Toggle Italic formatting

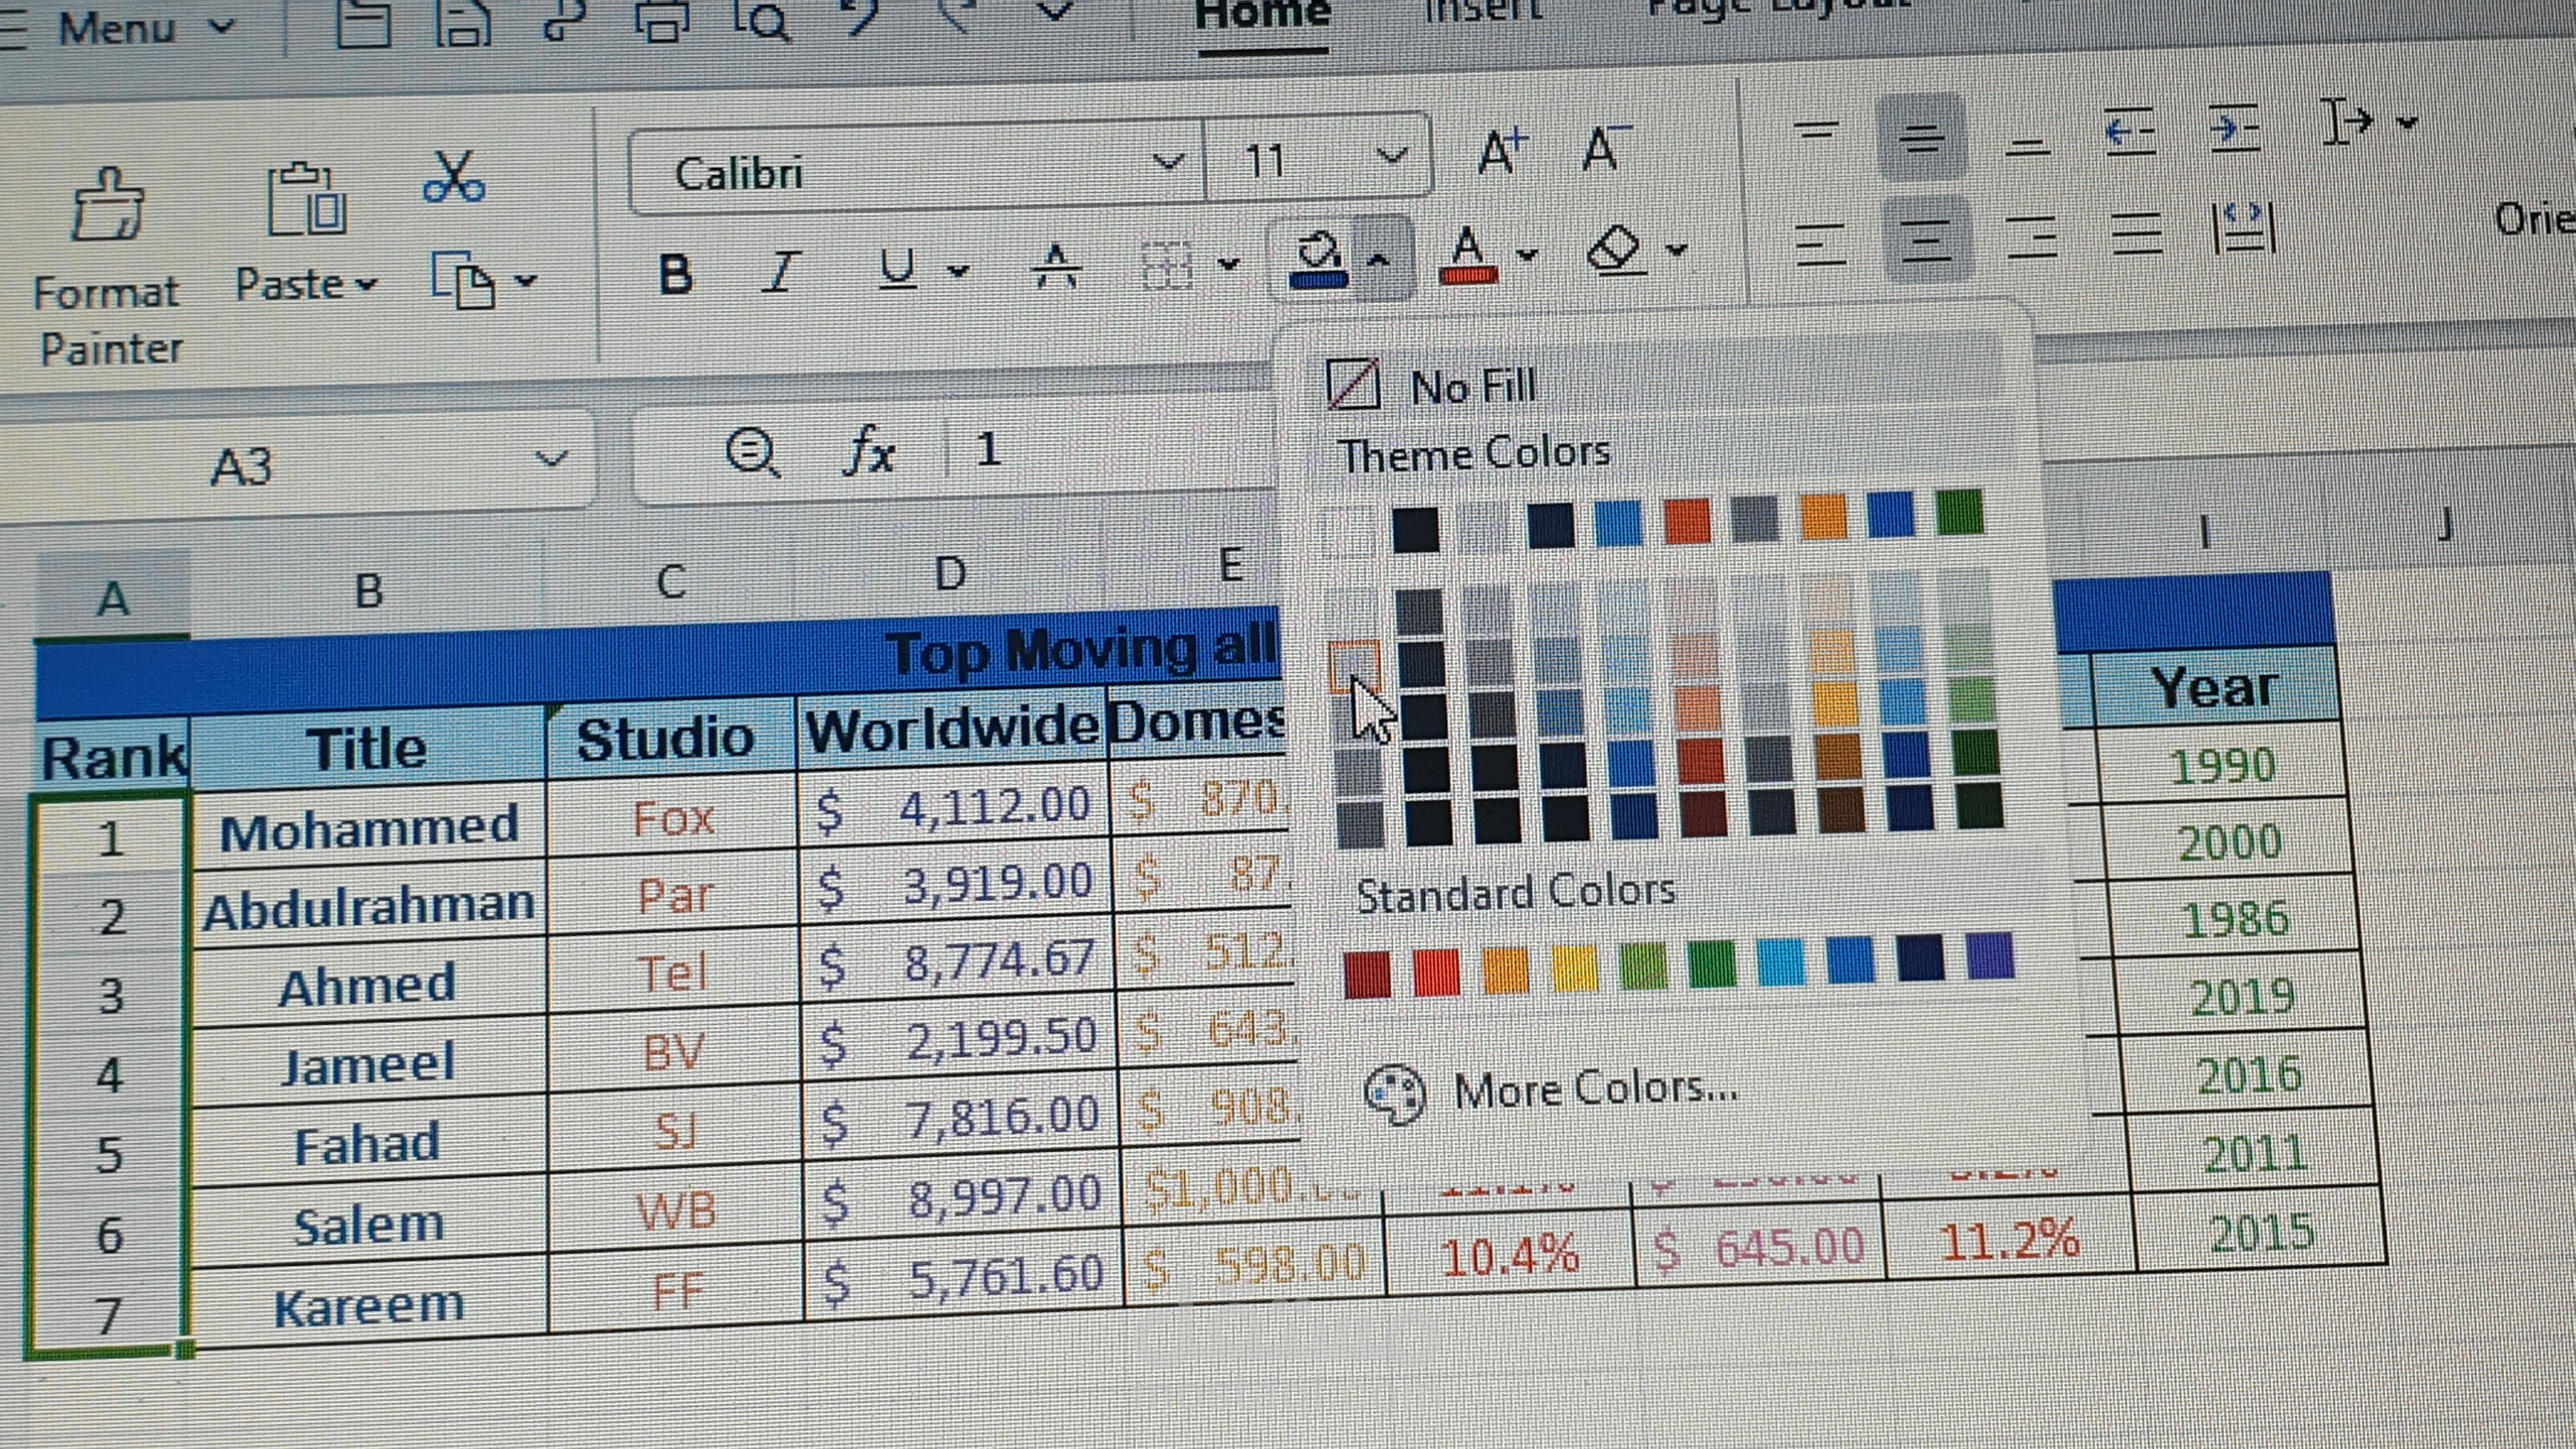click(x=781, y=271)
